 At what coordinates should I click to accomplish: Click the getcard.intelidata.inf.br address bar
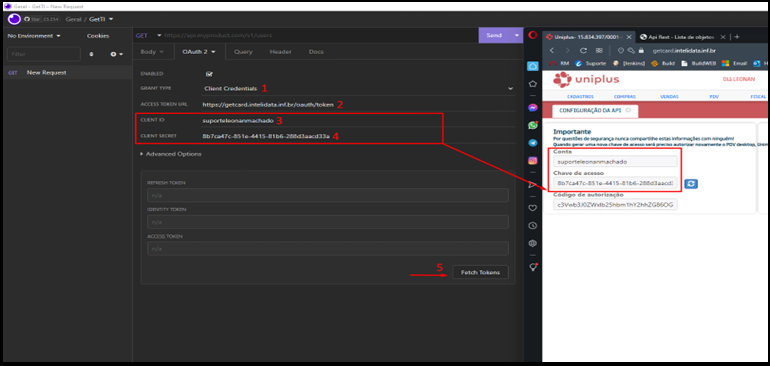(684, 51)
